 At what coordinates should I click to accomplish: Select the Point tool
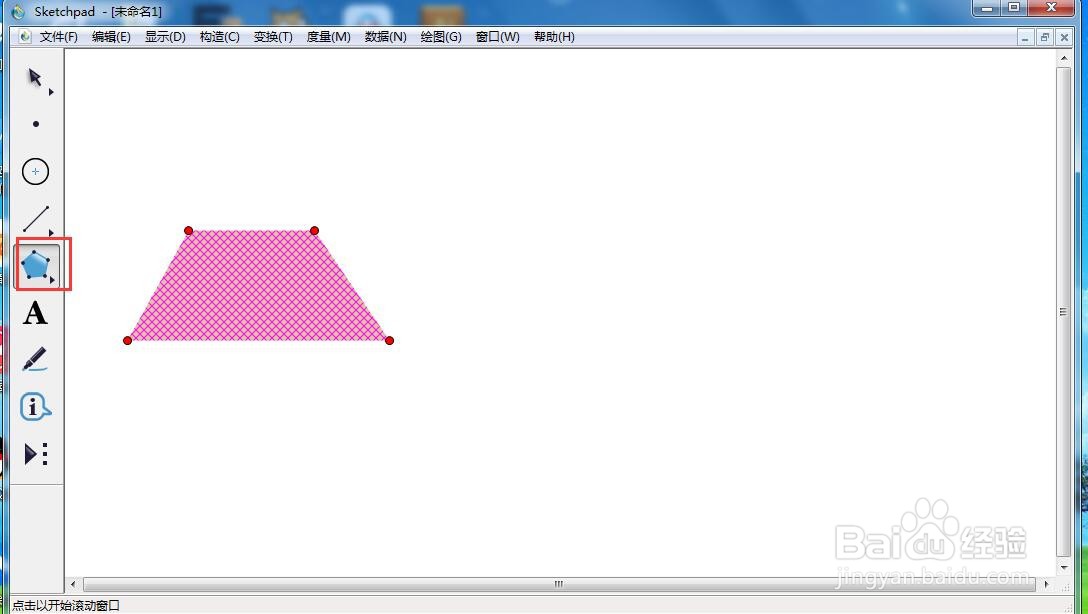(x=36, y=124)
